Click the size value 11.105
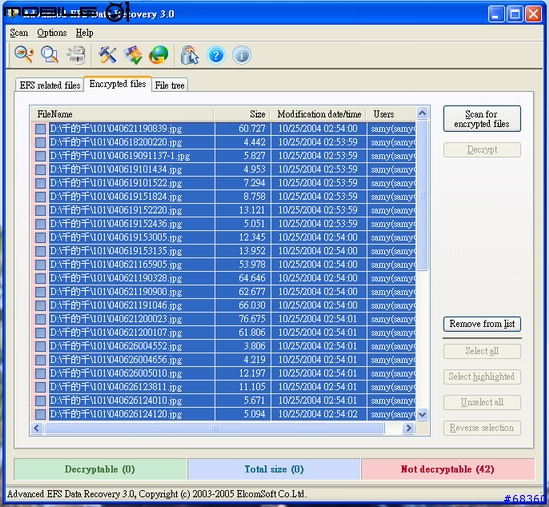 pyautogui.click(x=252, y=387)
